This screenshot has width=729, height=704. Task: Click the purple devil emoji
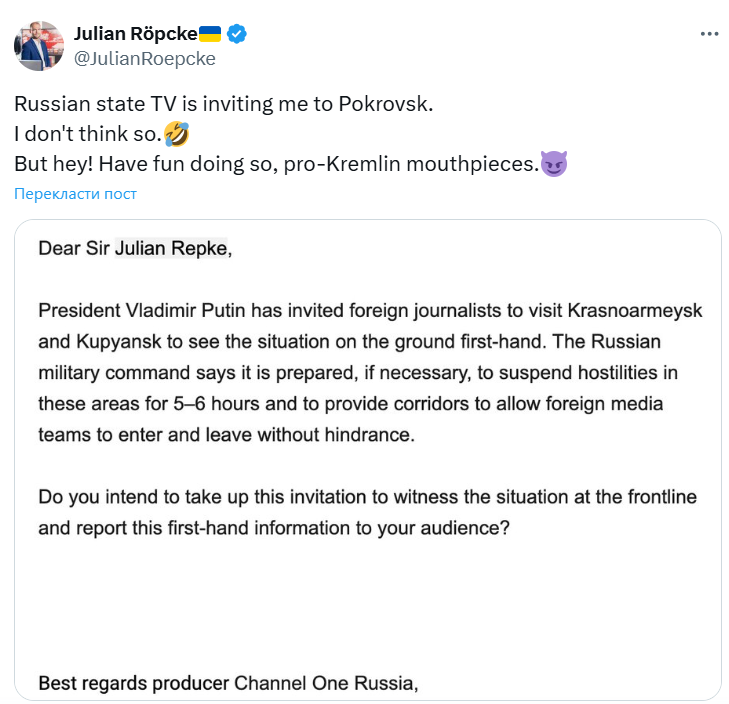553,163
